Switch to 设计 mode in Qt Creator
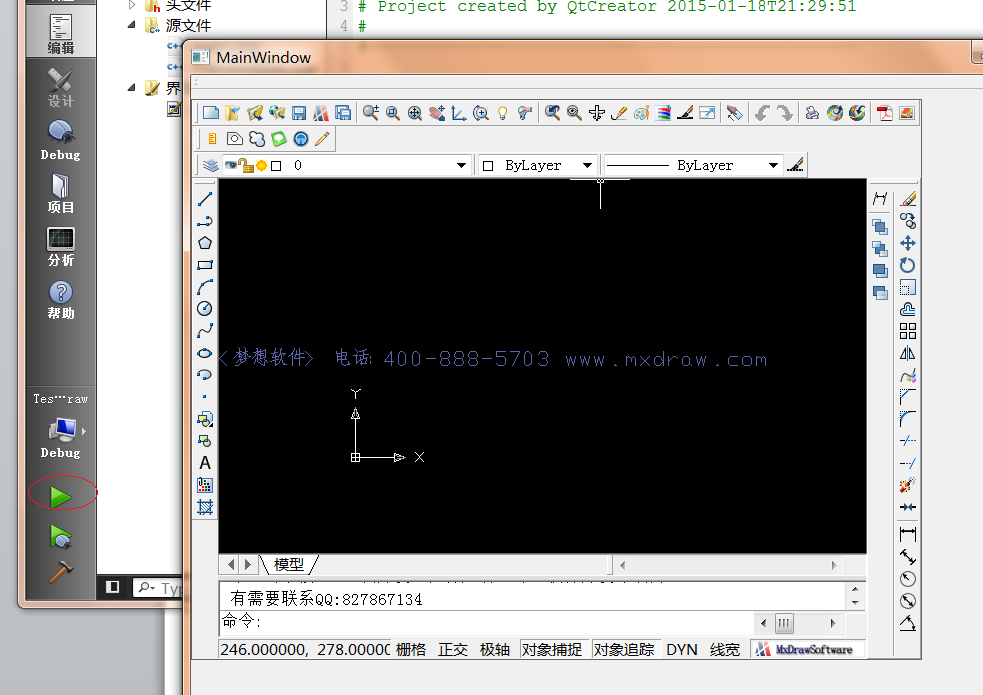Screen dimensions: 983x695 (x=61, y=88)
